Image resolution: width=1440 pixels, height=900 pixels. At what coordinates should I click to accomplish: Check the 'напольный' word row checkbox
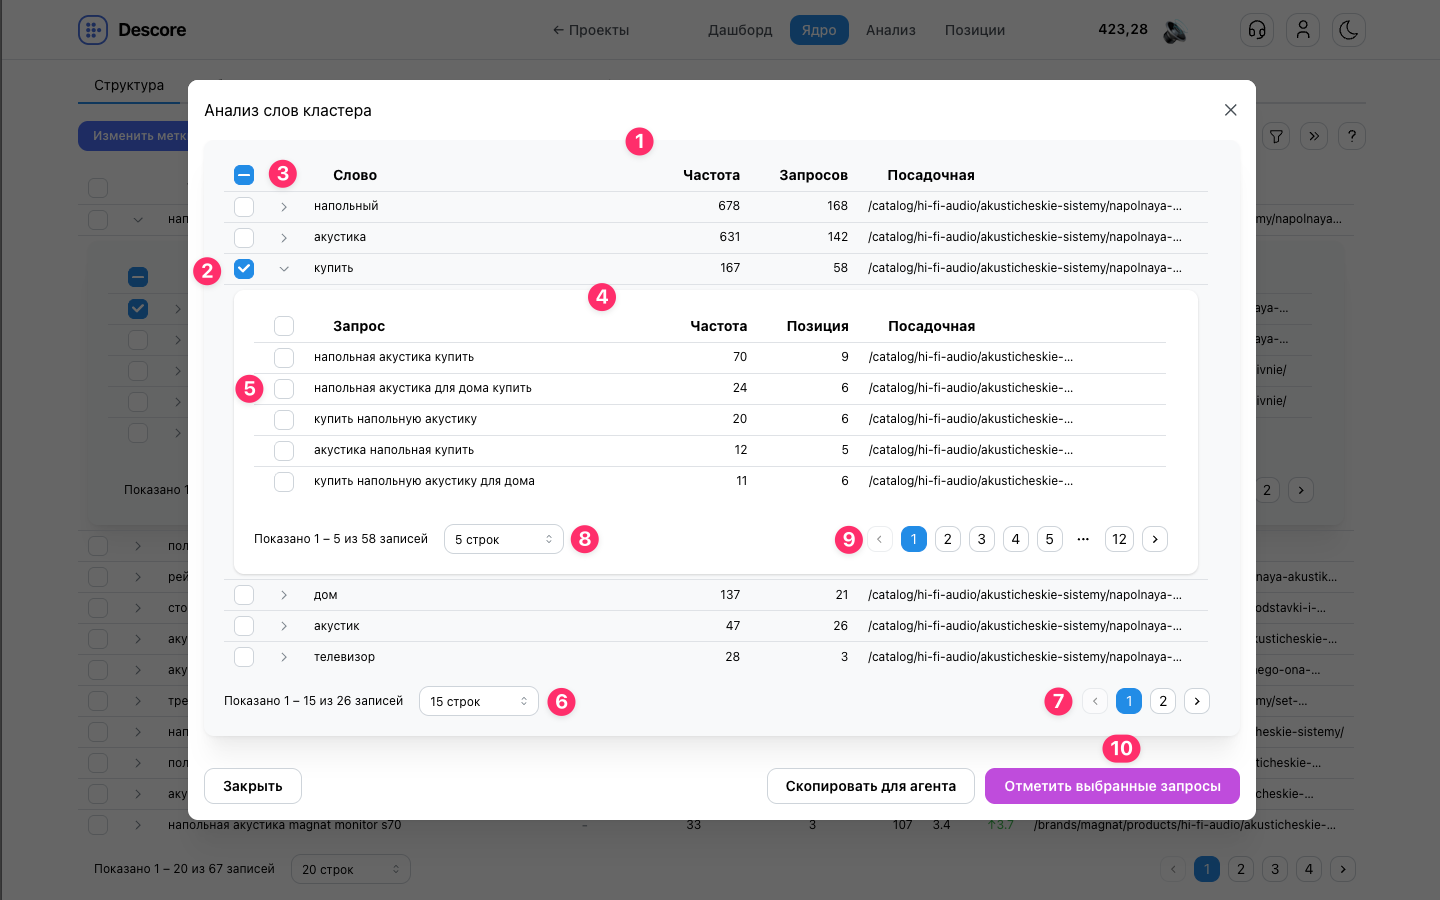(x=244, y=207)
